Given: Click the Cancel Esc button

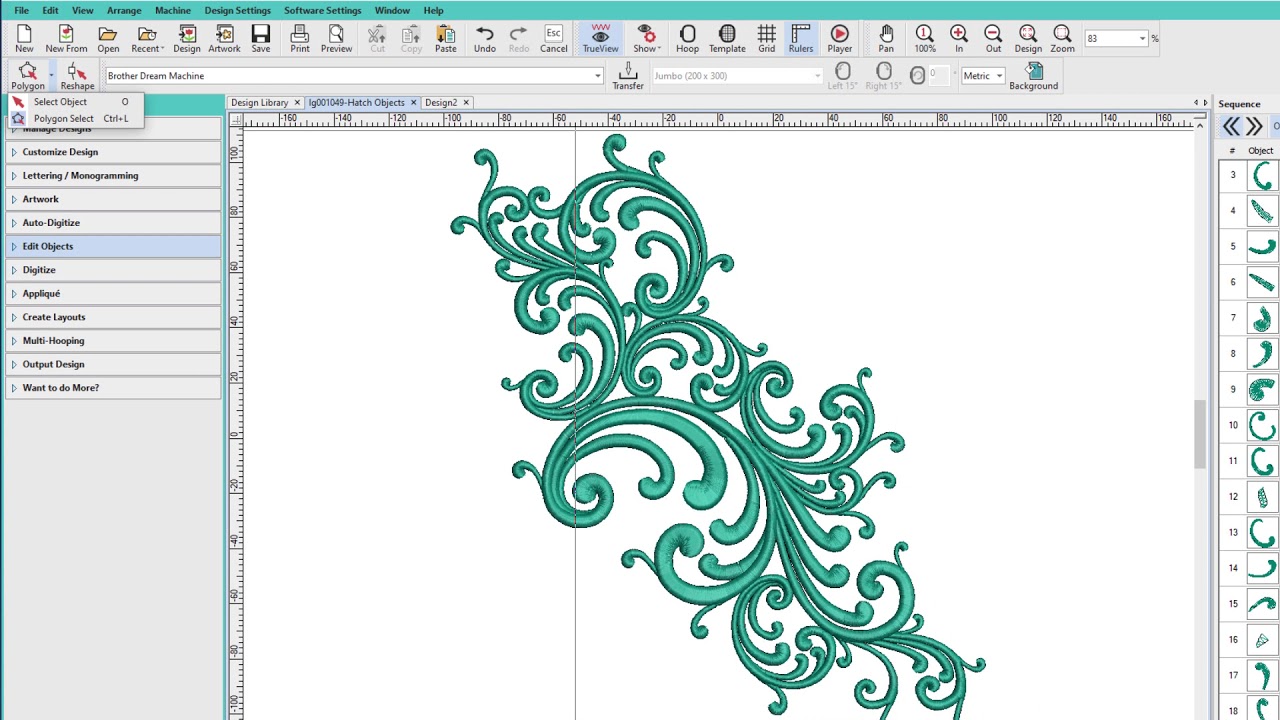Looking at the screenshot, I should (553, 39).
